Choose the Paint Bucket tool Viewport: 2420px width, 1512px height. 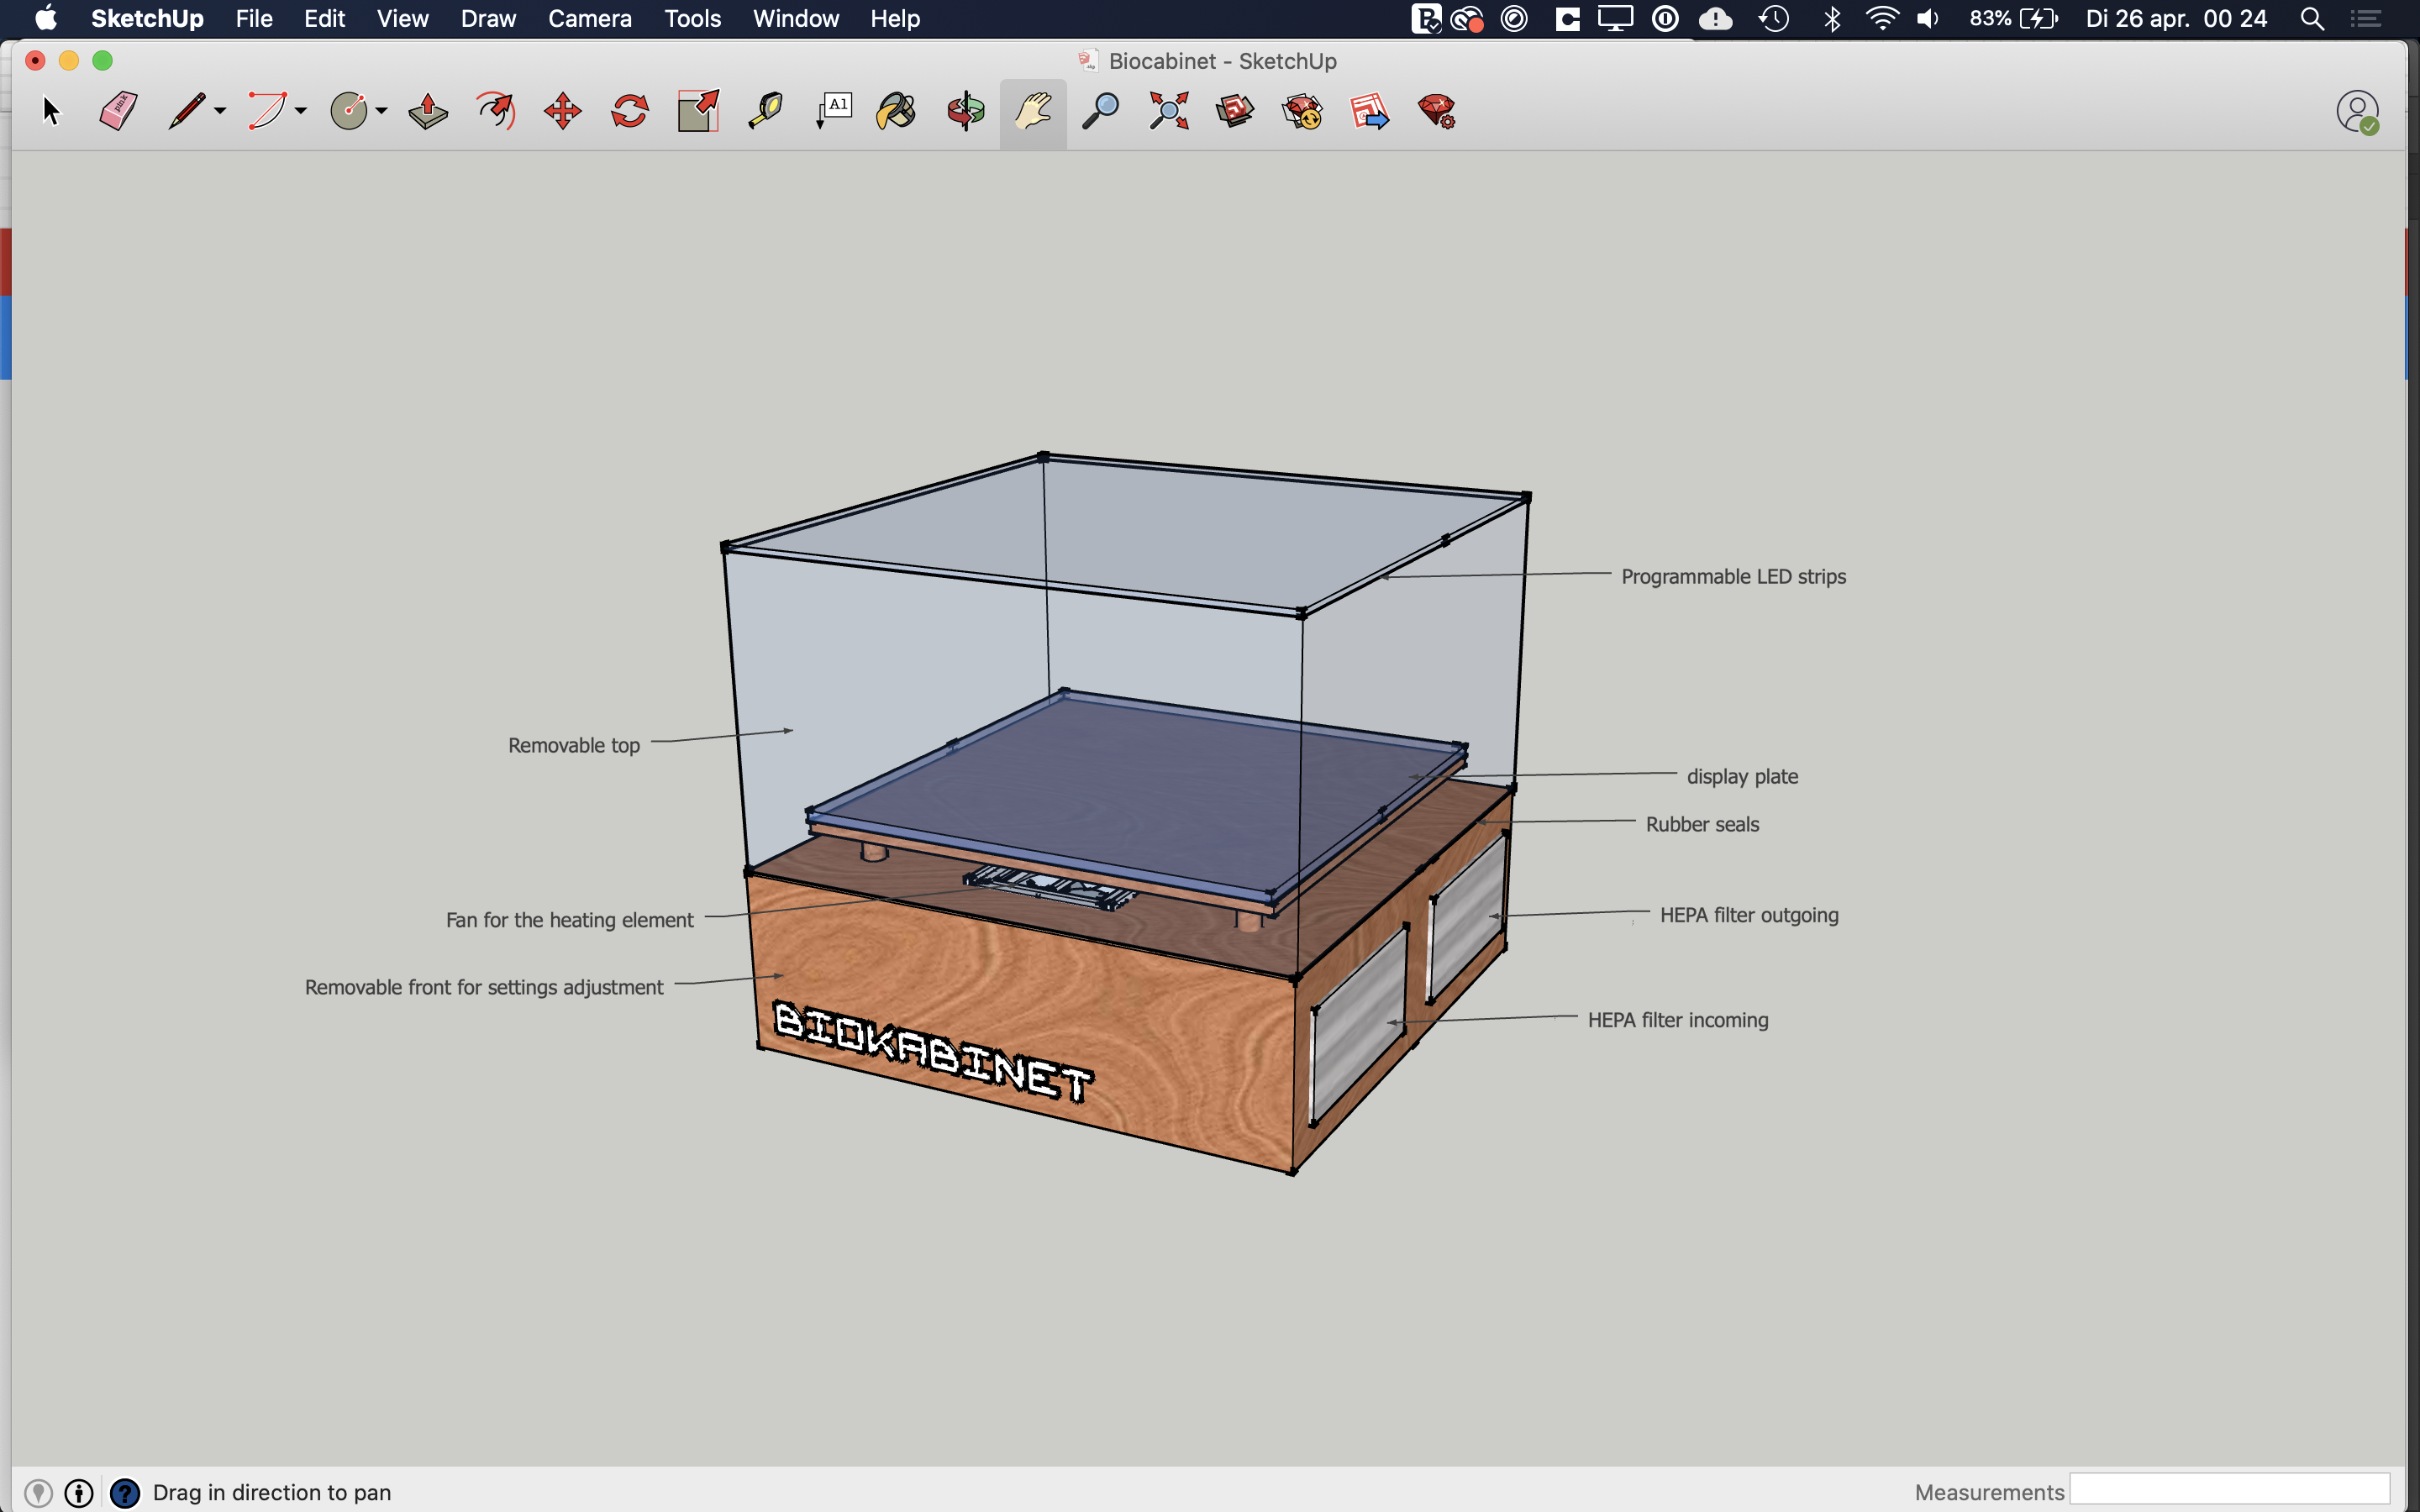tap(897, 111)
